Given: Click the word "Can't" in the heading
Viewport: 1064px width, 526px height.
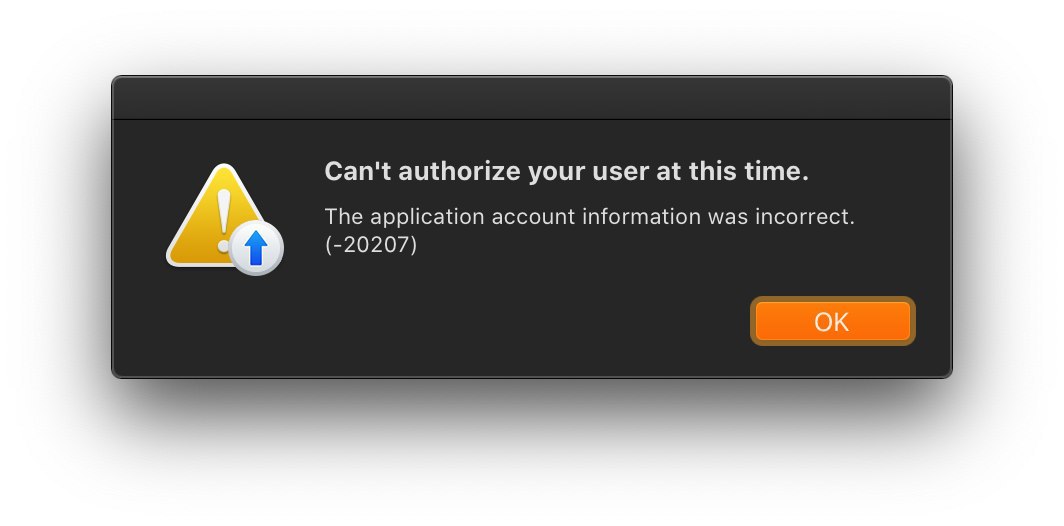Looking at the screenshot, I should point(358,171).
